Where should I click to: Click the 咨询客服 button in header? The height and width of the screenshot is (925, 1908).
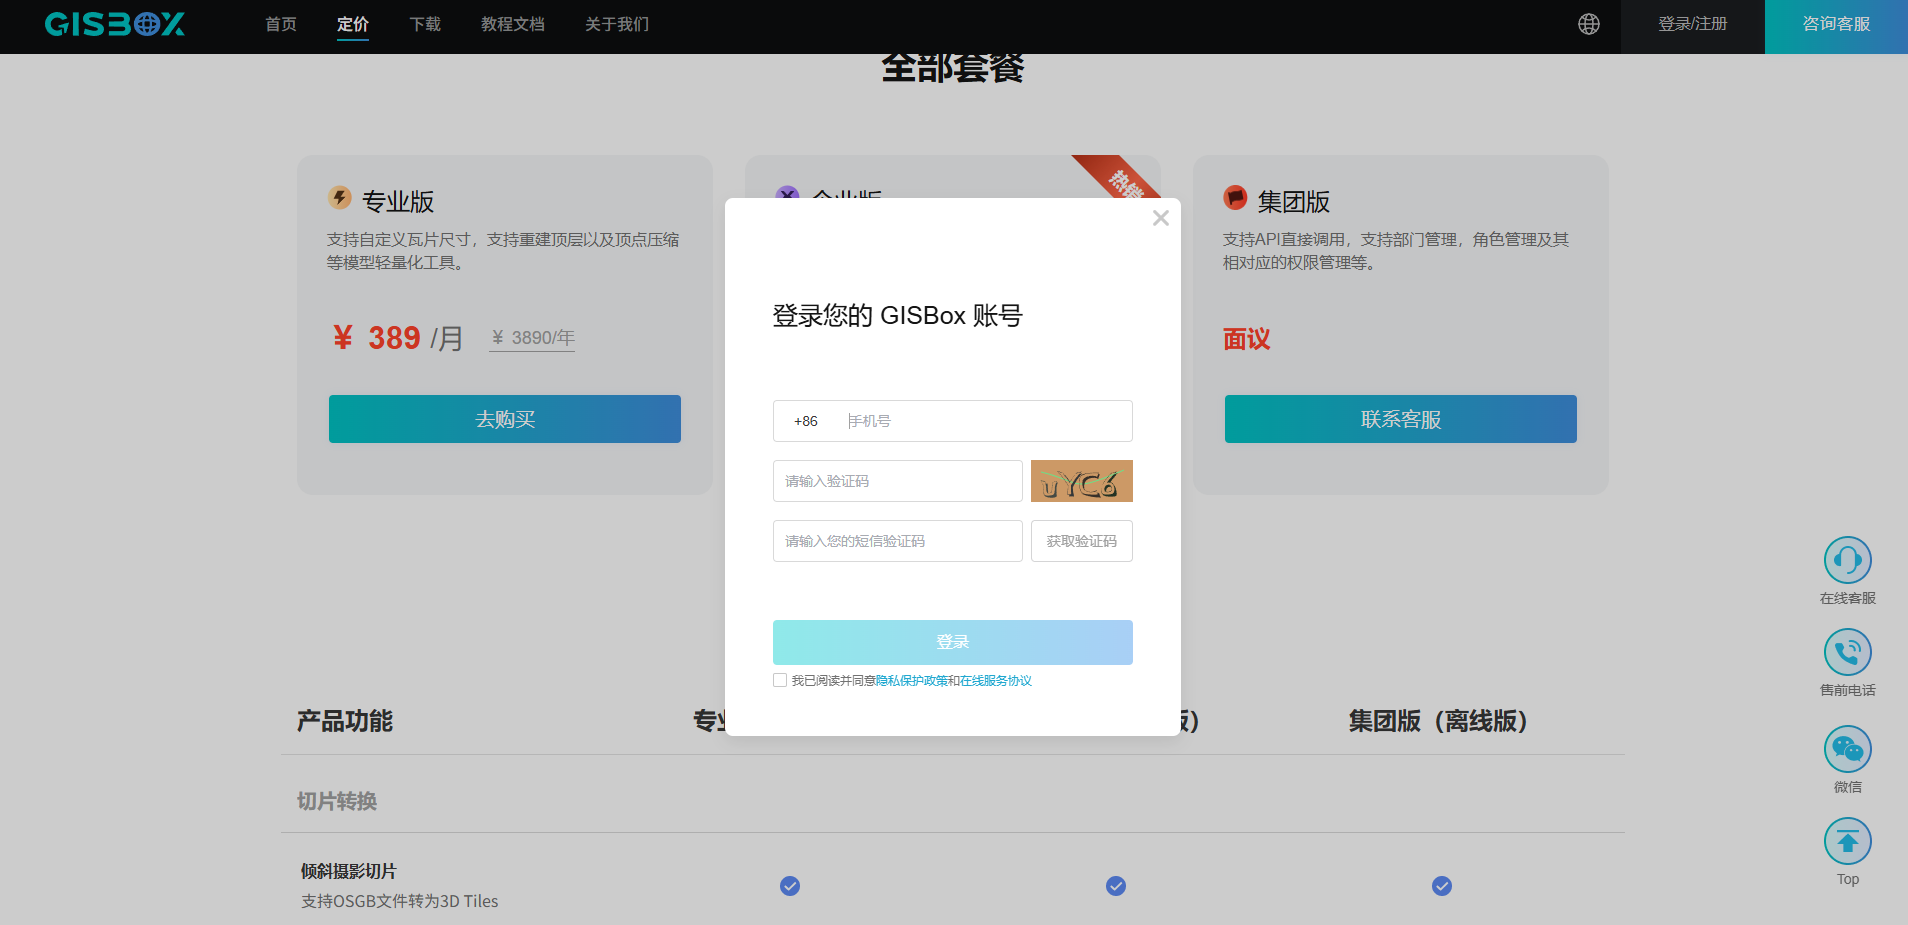point(1835,24)
